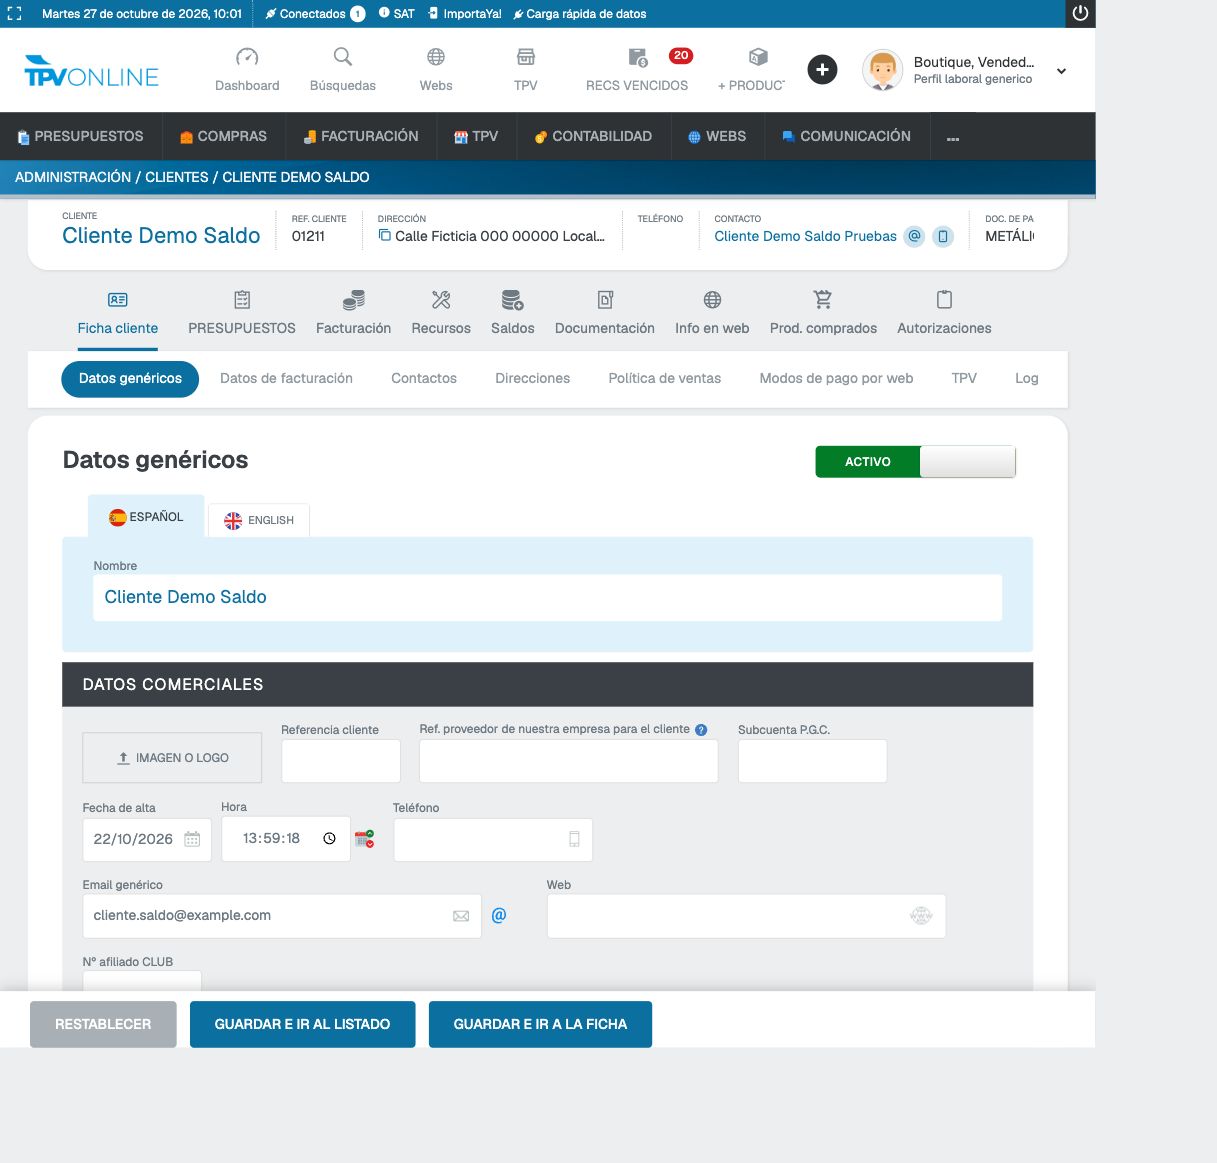
Task: Expand the more menu ellipsis in navigation bar
Action: 953,138
